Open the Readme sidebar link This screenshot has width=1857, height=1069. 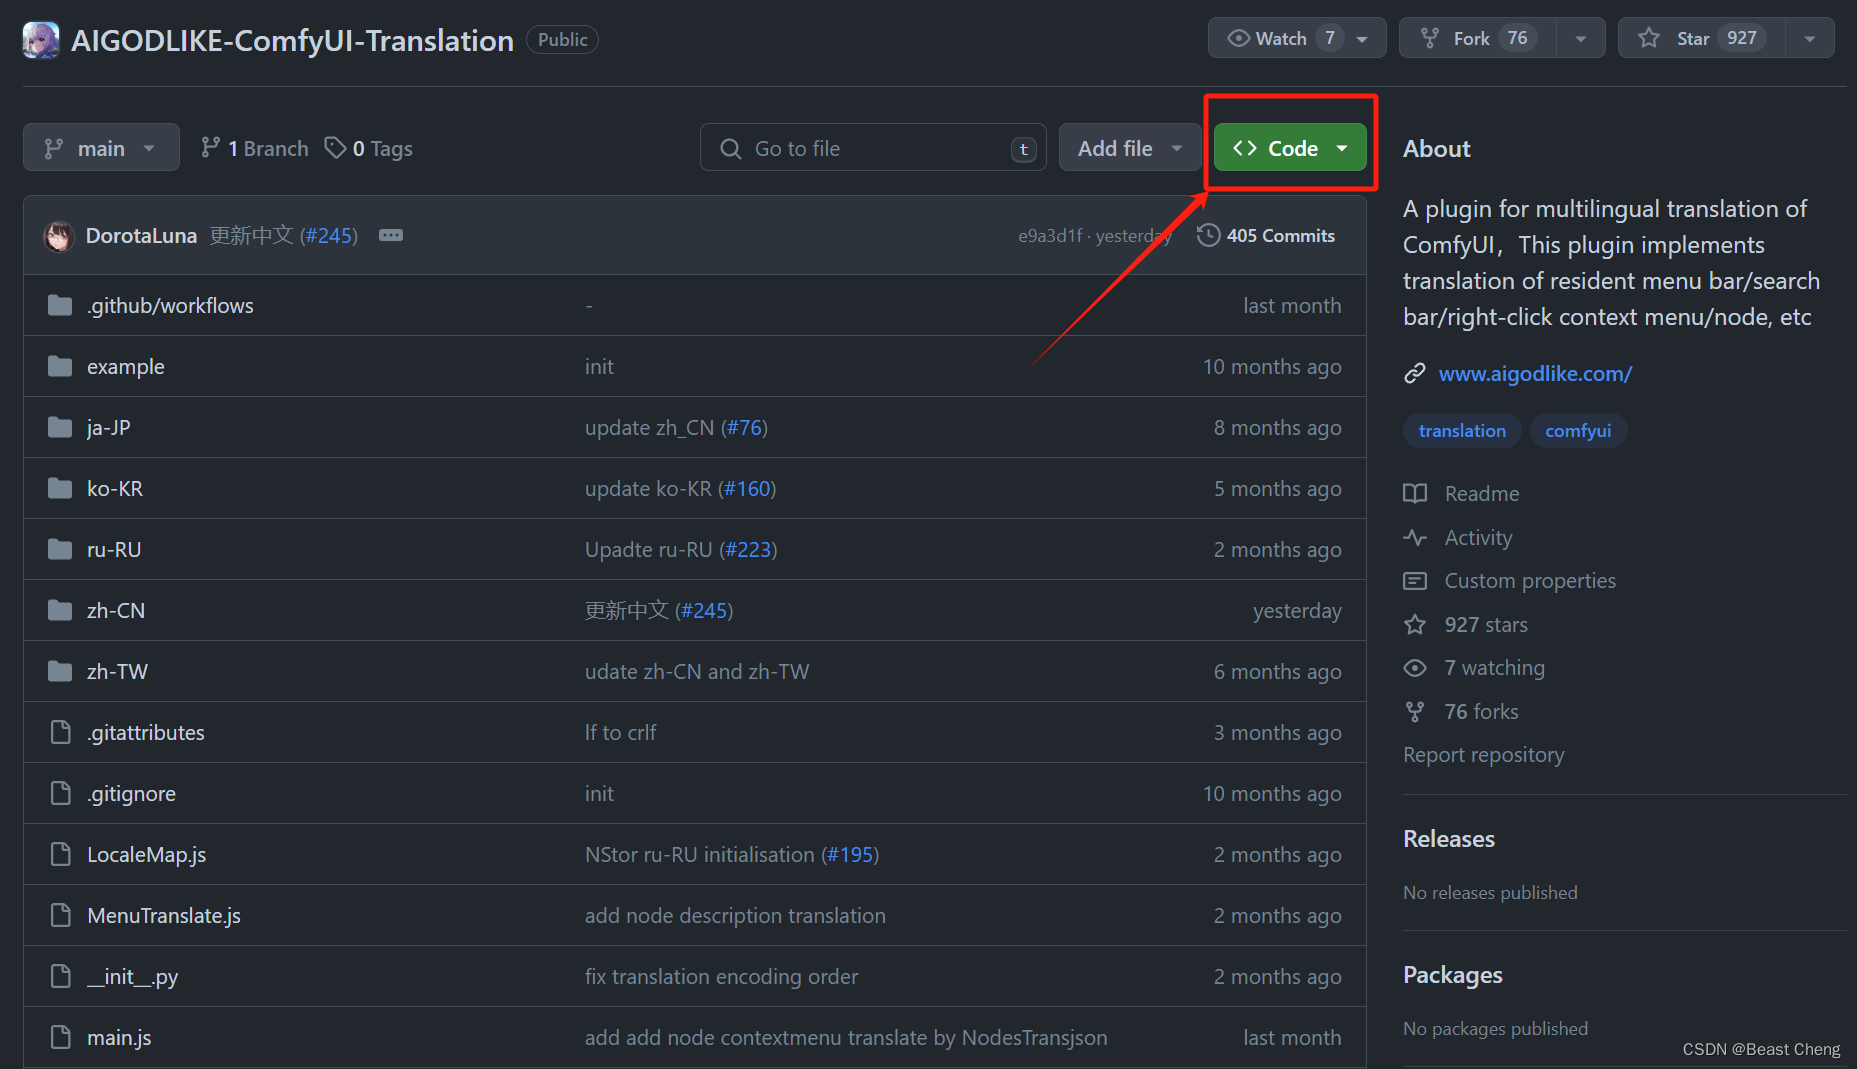coord(1481,494)
